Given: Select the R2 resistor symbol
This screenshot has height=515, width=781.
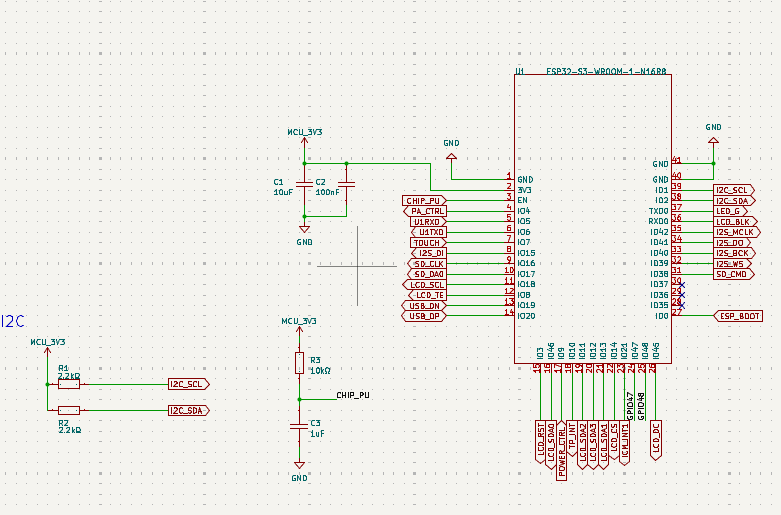Looking at the screenshot, I should point(69,410).
